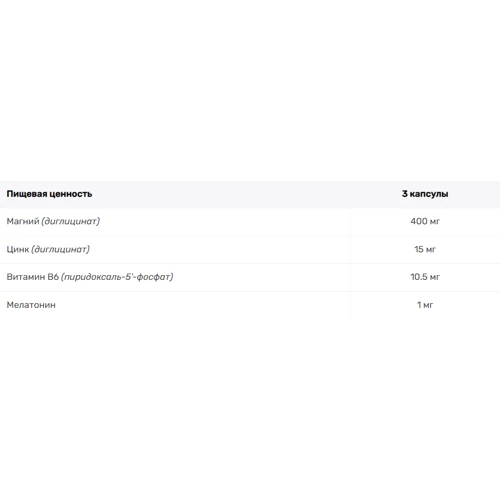Click the '10.5 мг' value cell
Screen dimensions: 500x500
click(x=425, y=277)
